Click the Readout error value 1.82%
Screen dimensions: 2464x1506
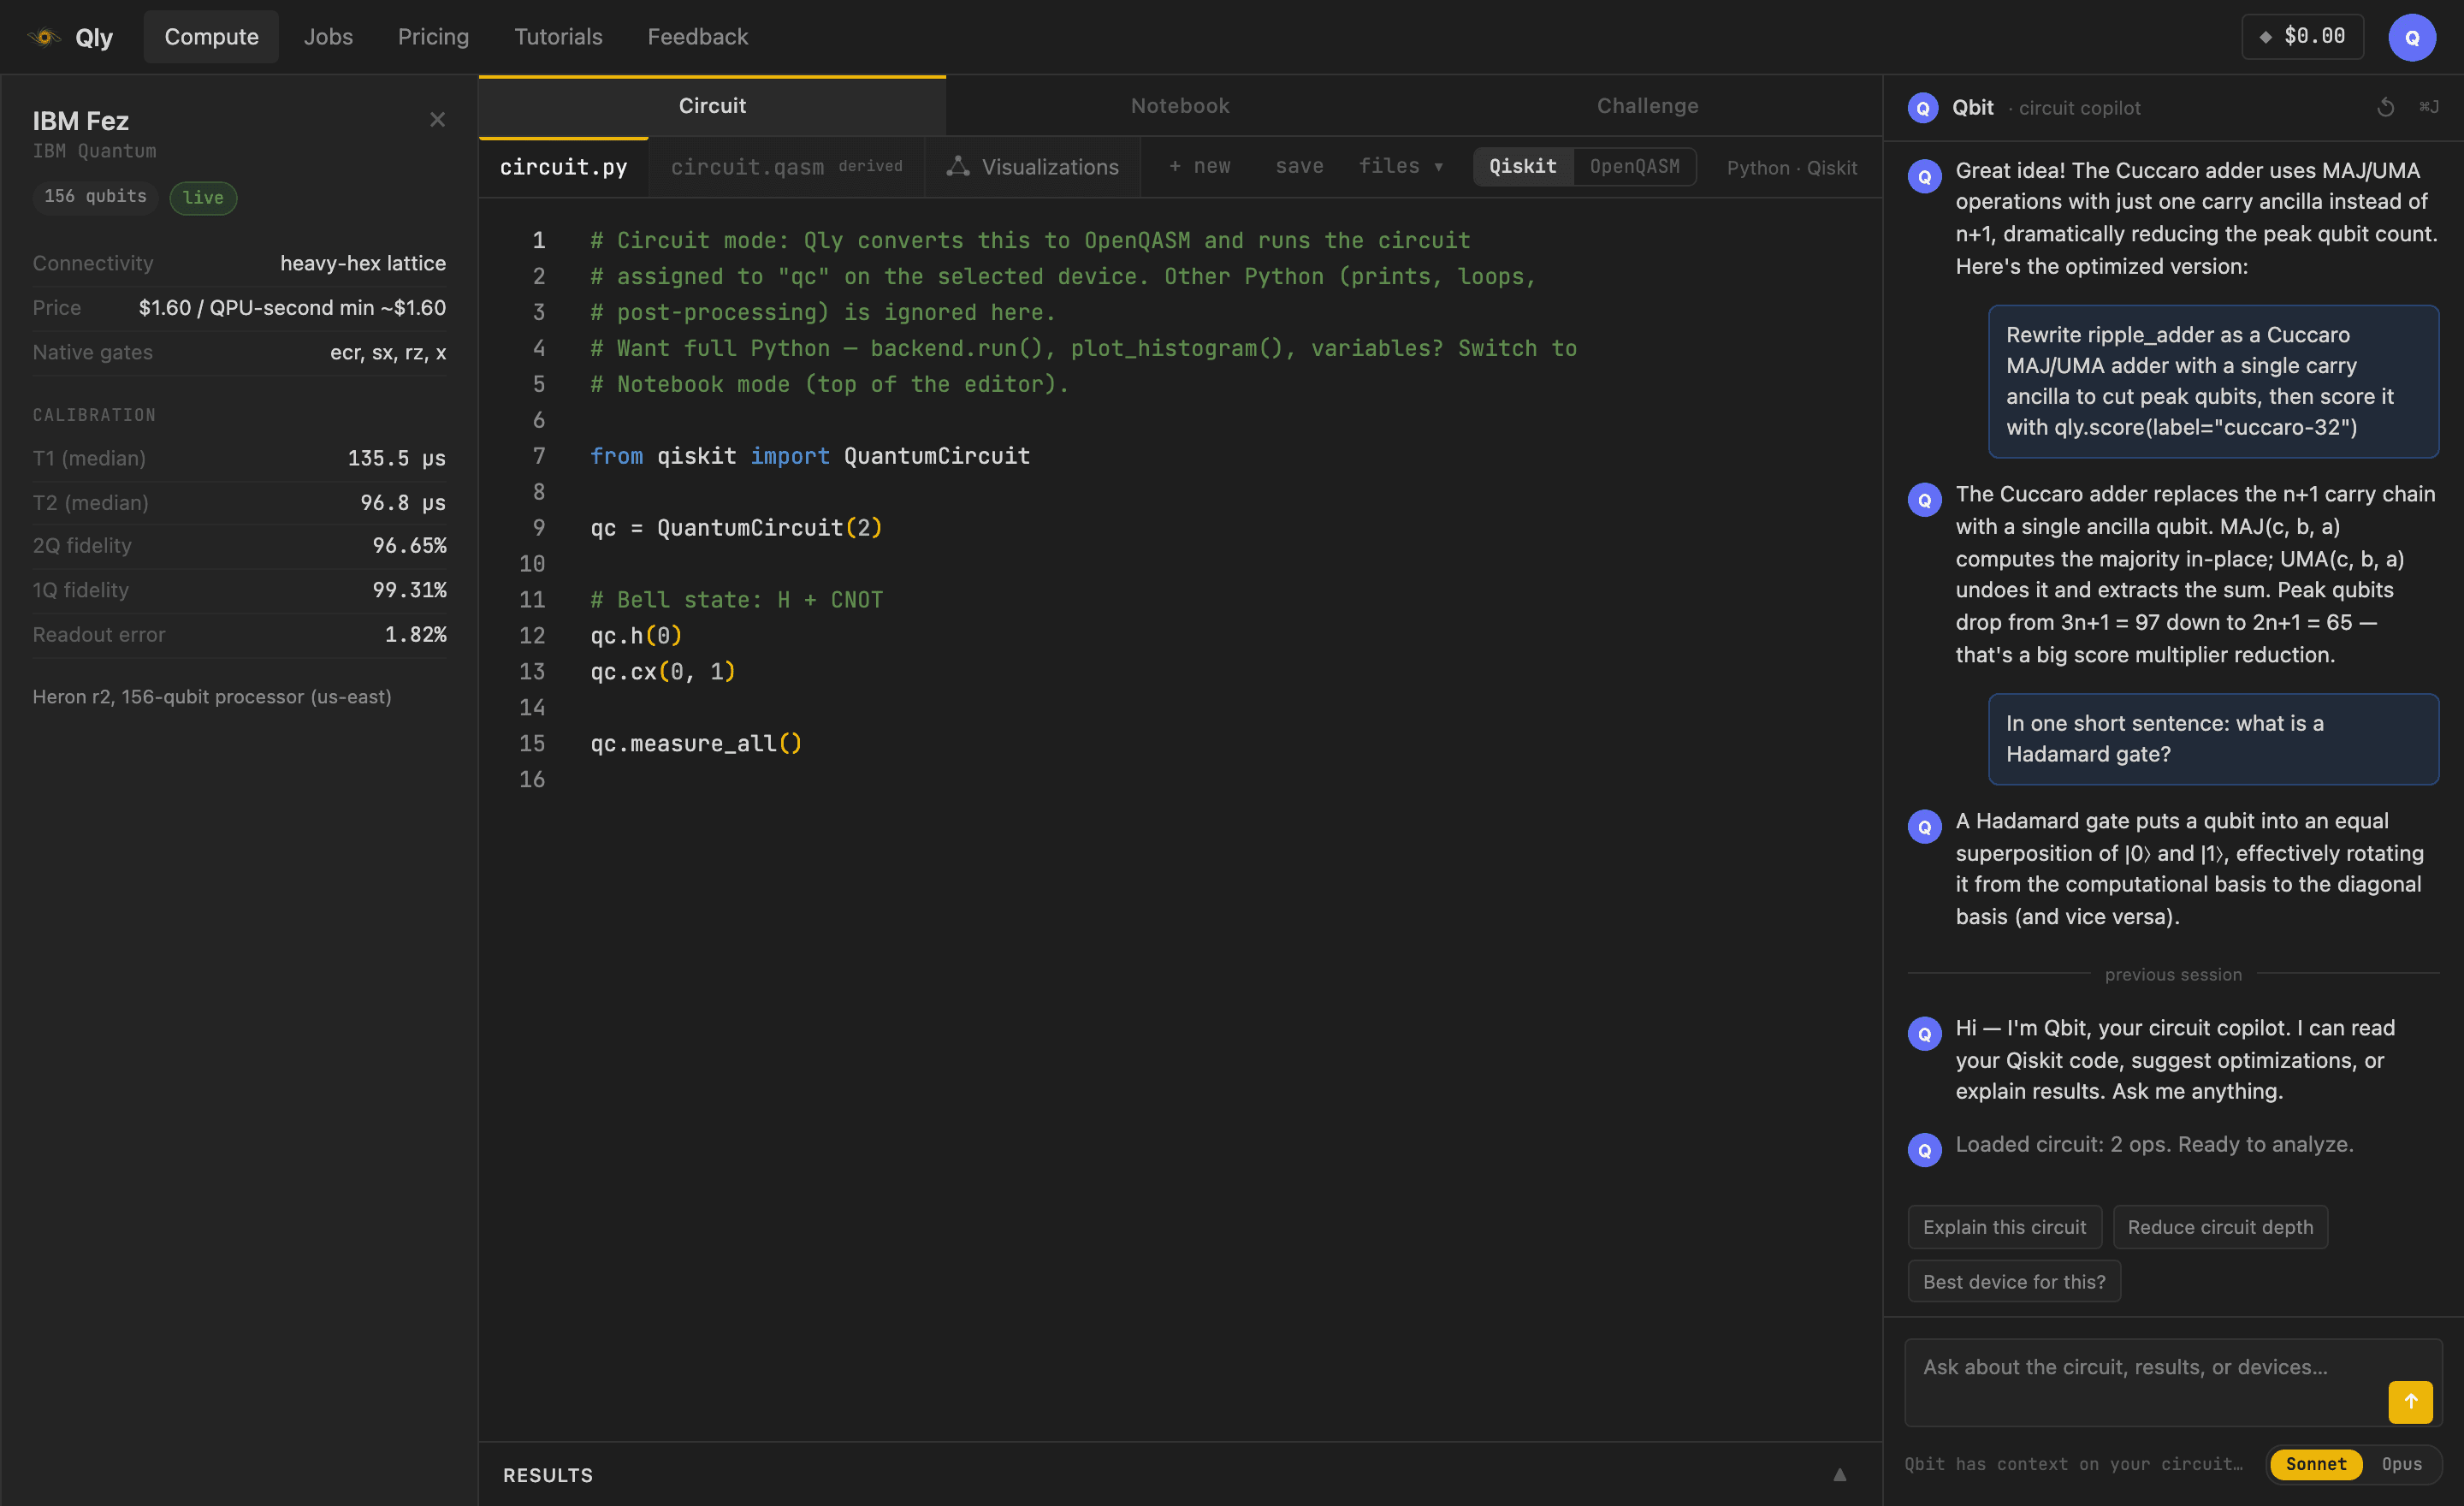pos(416,634)
